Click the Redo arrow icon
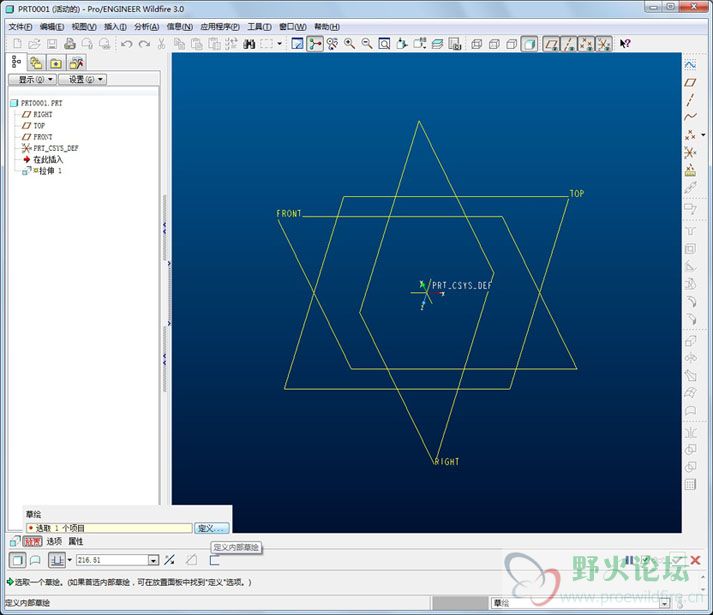The height and width of the screenshot is (615, 713). 144,44
